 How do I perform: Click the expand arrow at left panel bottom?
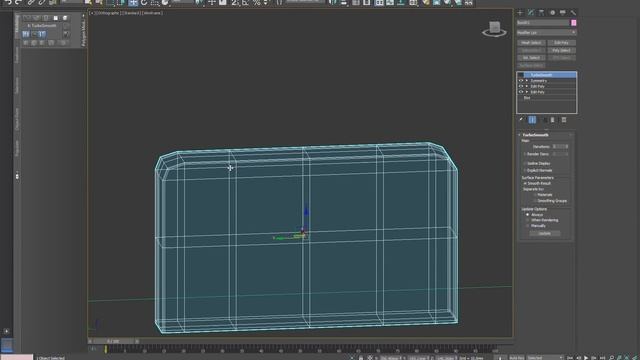tap(7, 331)
